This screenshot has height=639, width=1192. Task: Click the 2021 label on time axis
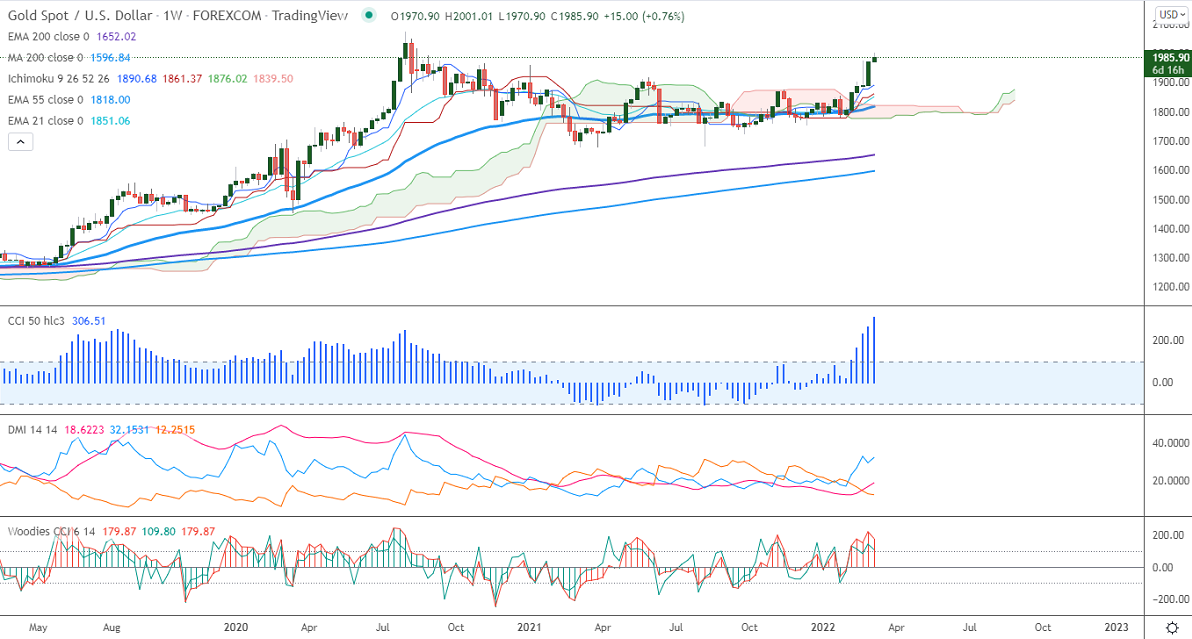click(x=529, y=628)
